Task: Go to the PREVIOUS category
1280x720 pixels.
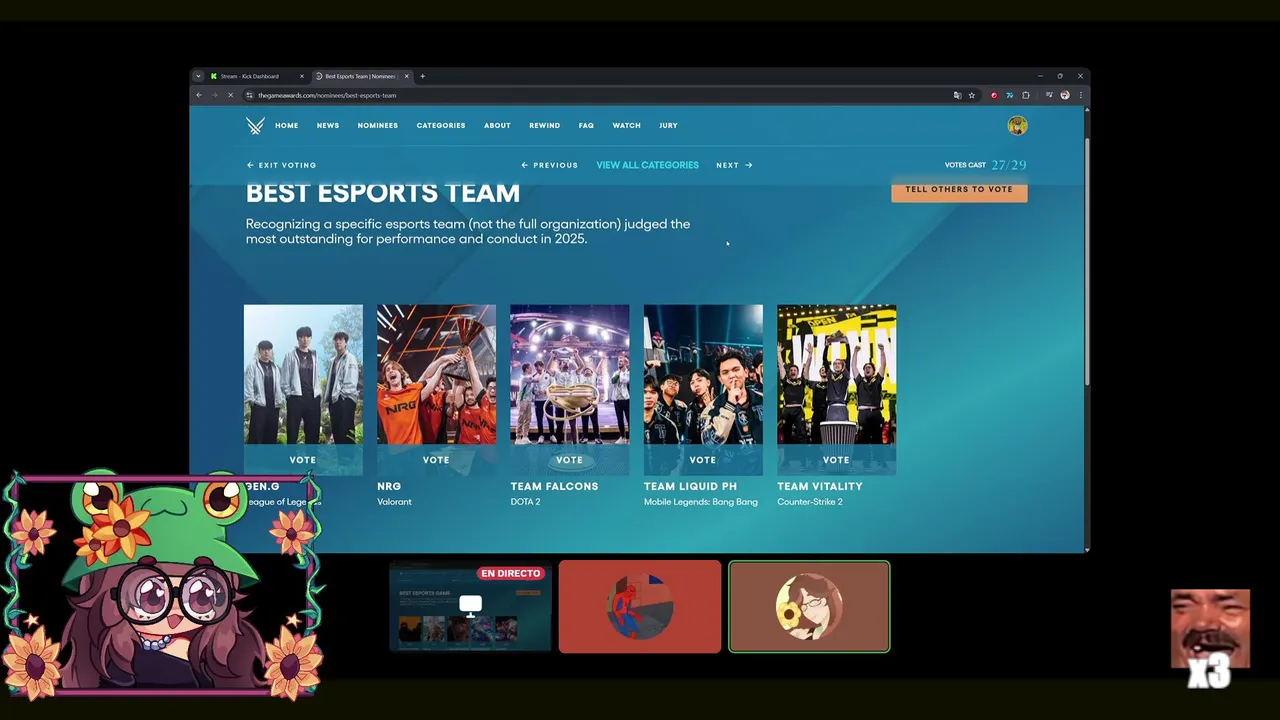Action: (x=549, y=165)
